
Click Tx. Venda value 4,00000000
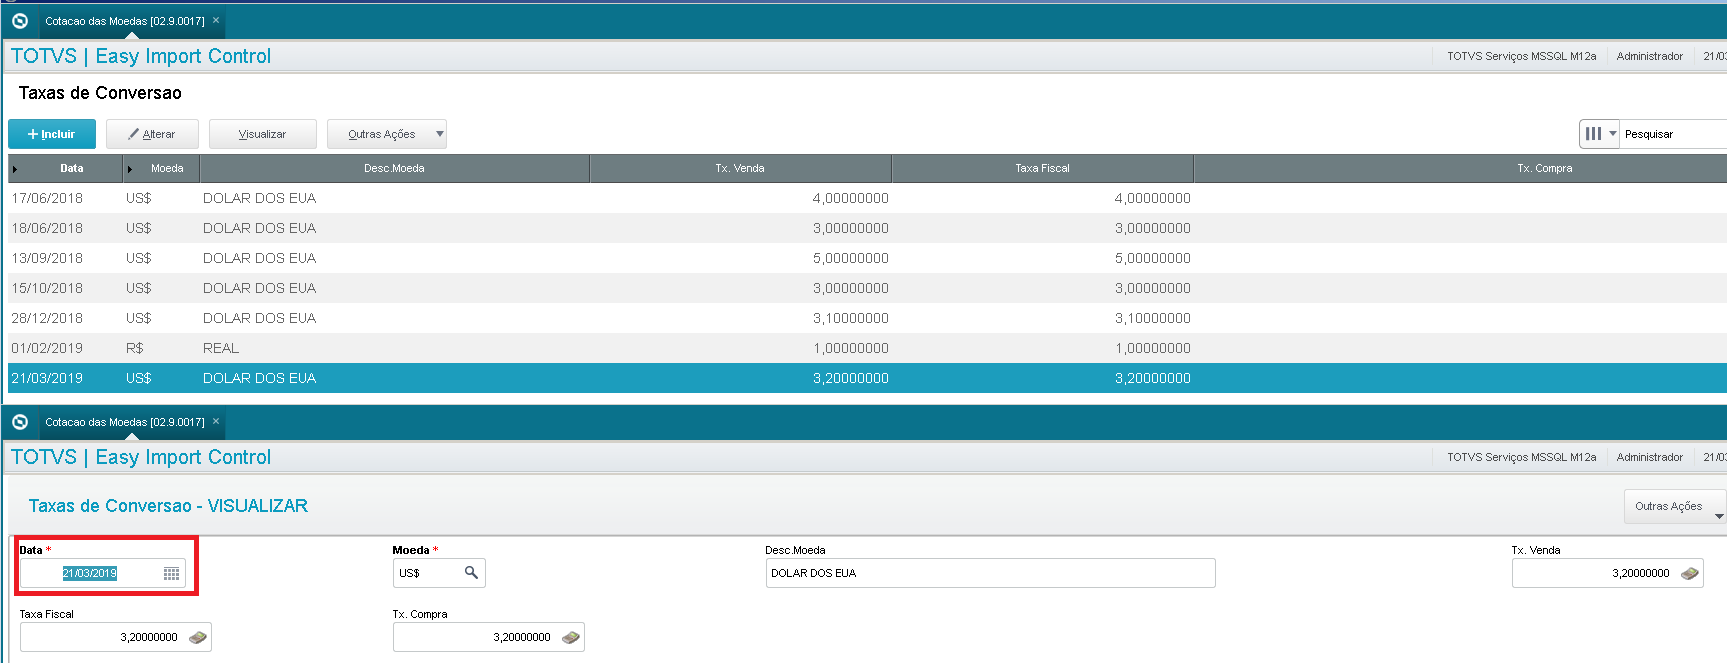(850, 198)
